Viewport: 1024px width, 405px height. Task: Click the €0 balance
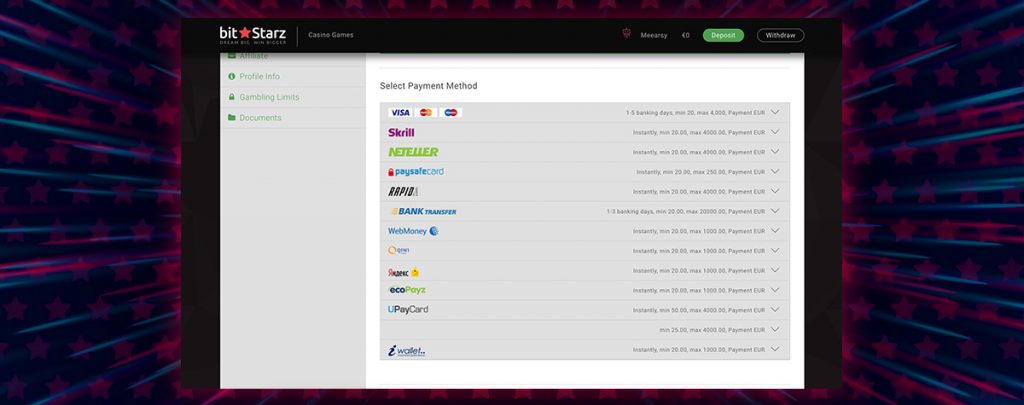tap(685, 35)
